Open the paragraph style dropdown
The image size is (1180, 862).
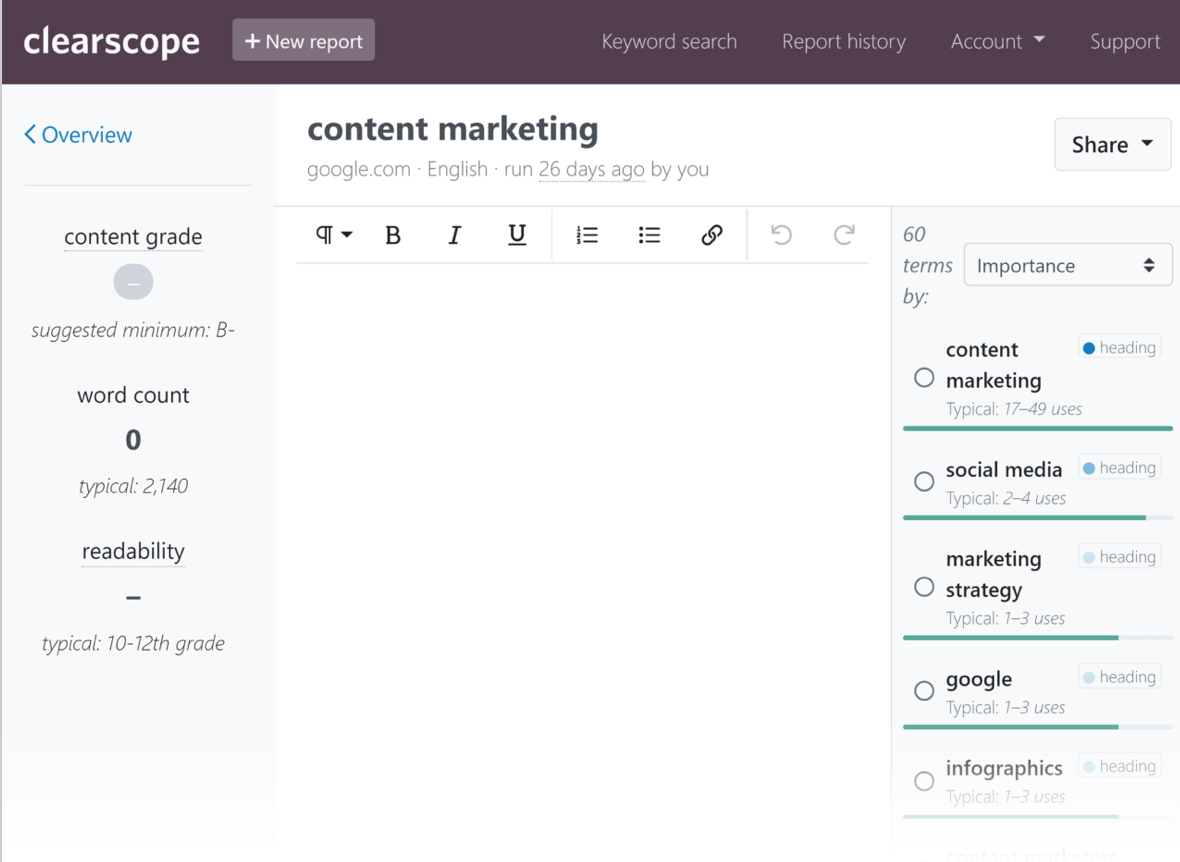334,235
